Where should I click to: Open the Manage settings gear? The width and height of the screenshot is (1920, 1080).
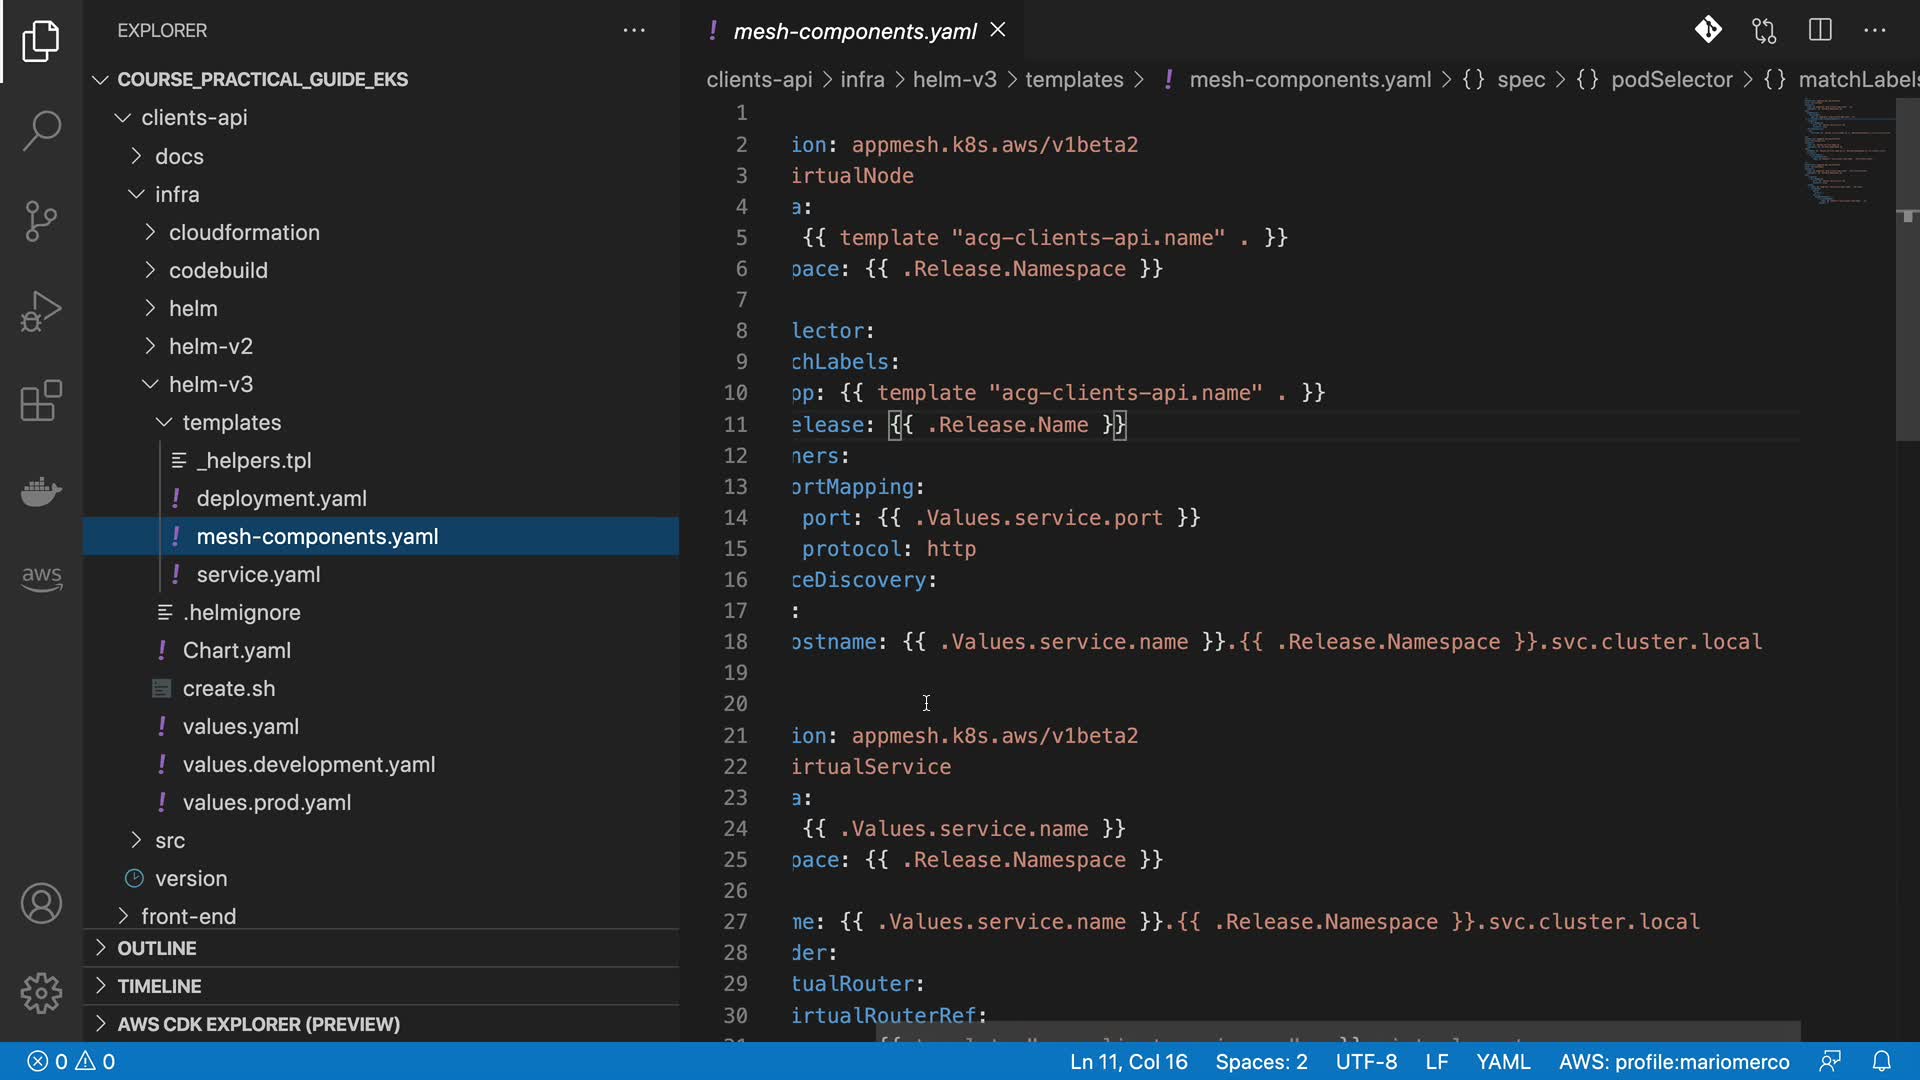point(41,993)
